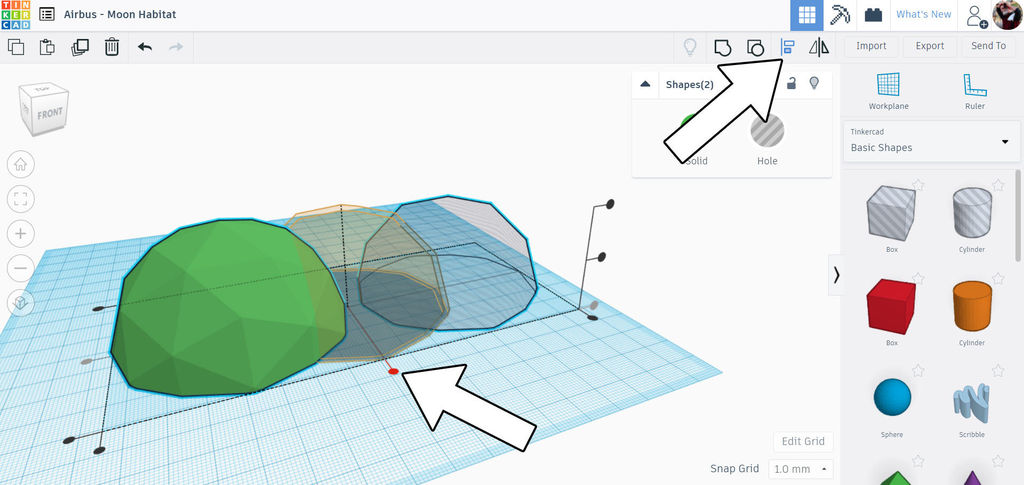Screen dimensions: 1024x485
Task: Select the orange Cylinder shape
Action: click(x=972, y=307)
